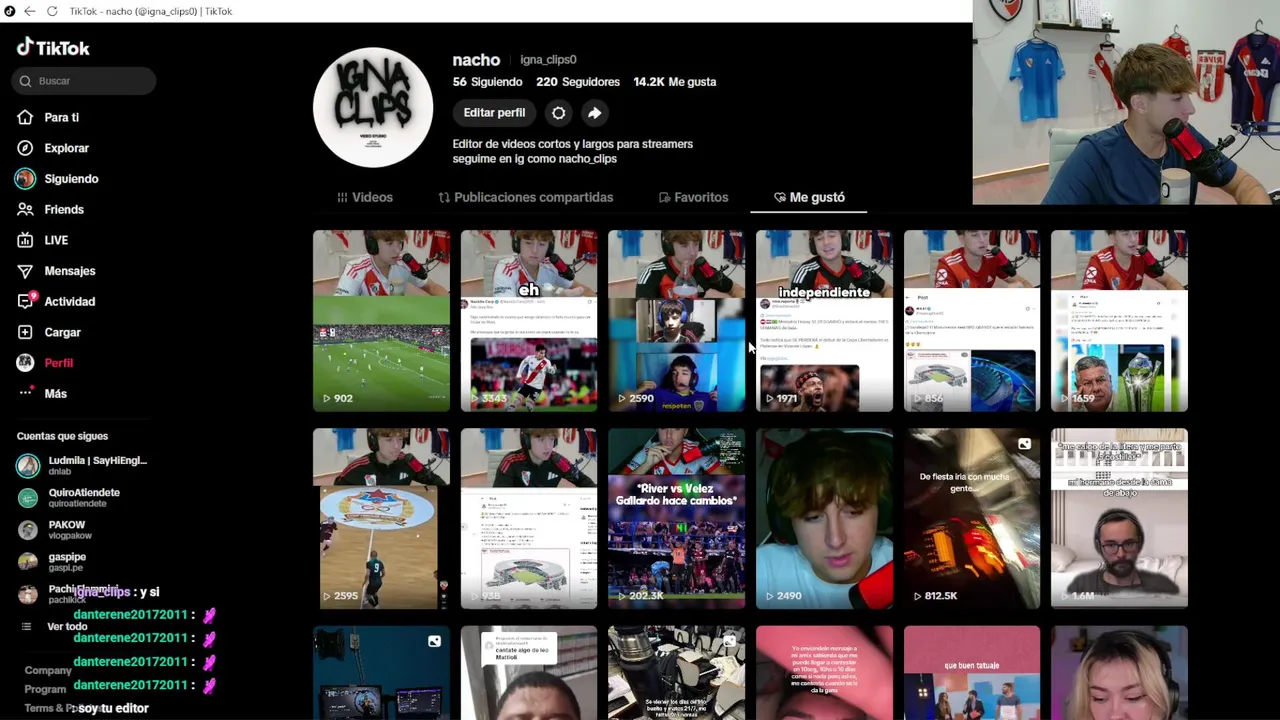Click the share profile arrow icon

[x=595, y=113]
